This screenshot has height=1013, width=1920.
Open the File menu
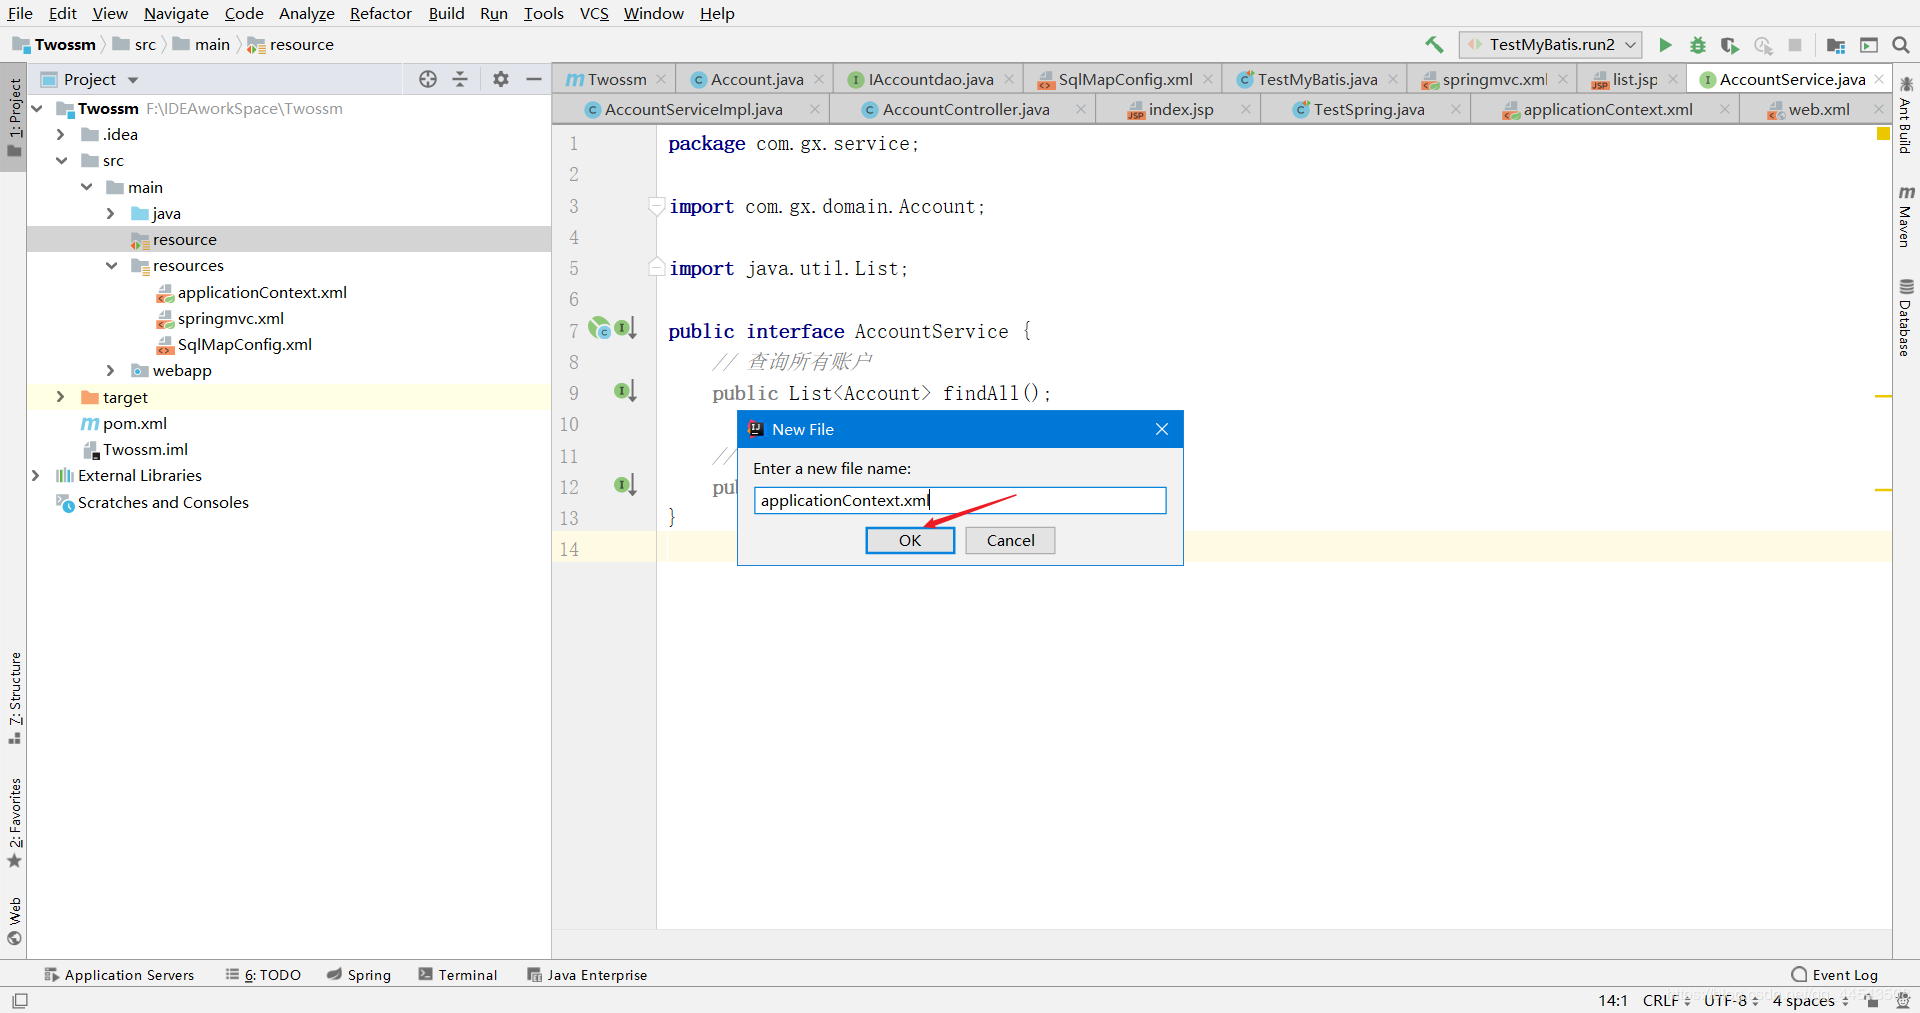click(x=20, y=13)
